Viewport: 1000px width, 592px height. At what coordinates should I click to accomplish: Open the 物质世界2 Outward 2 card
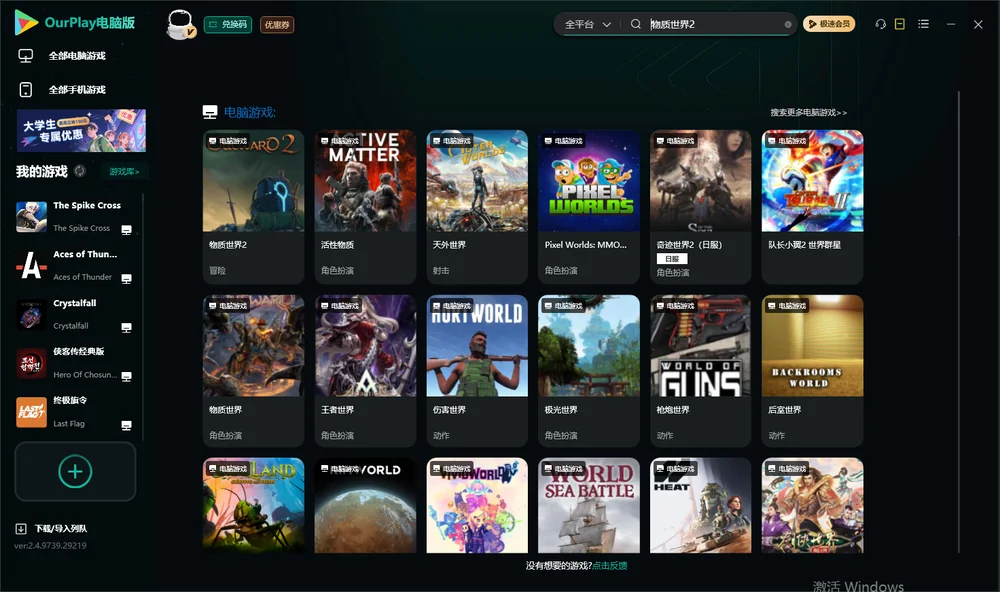[x=253, y=207]
